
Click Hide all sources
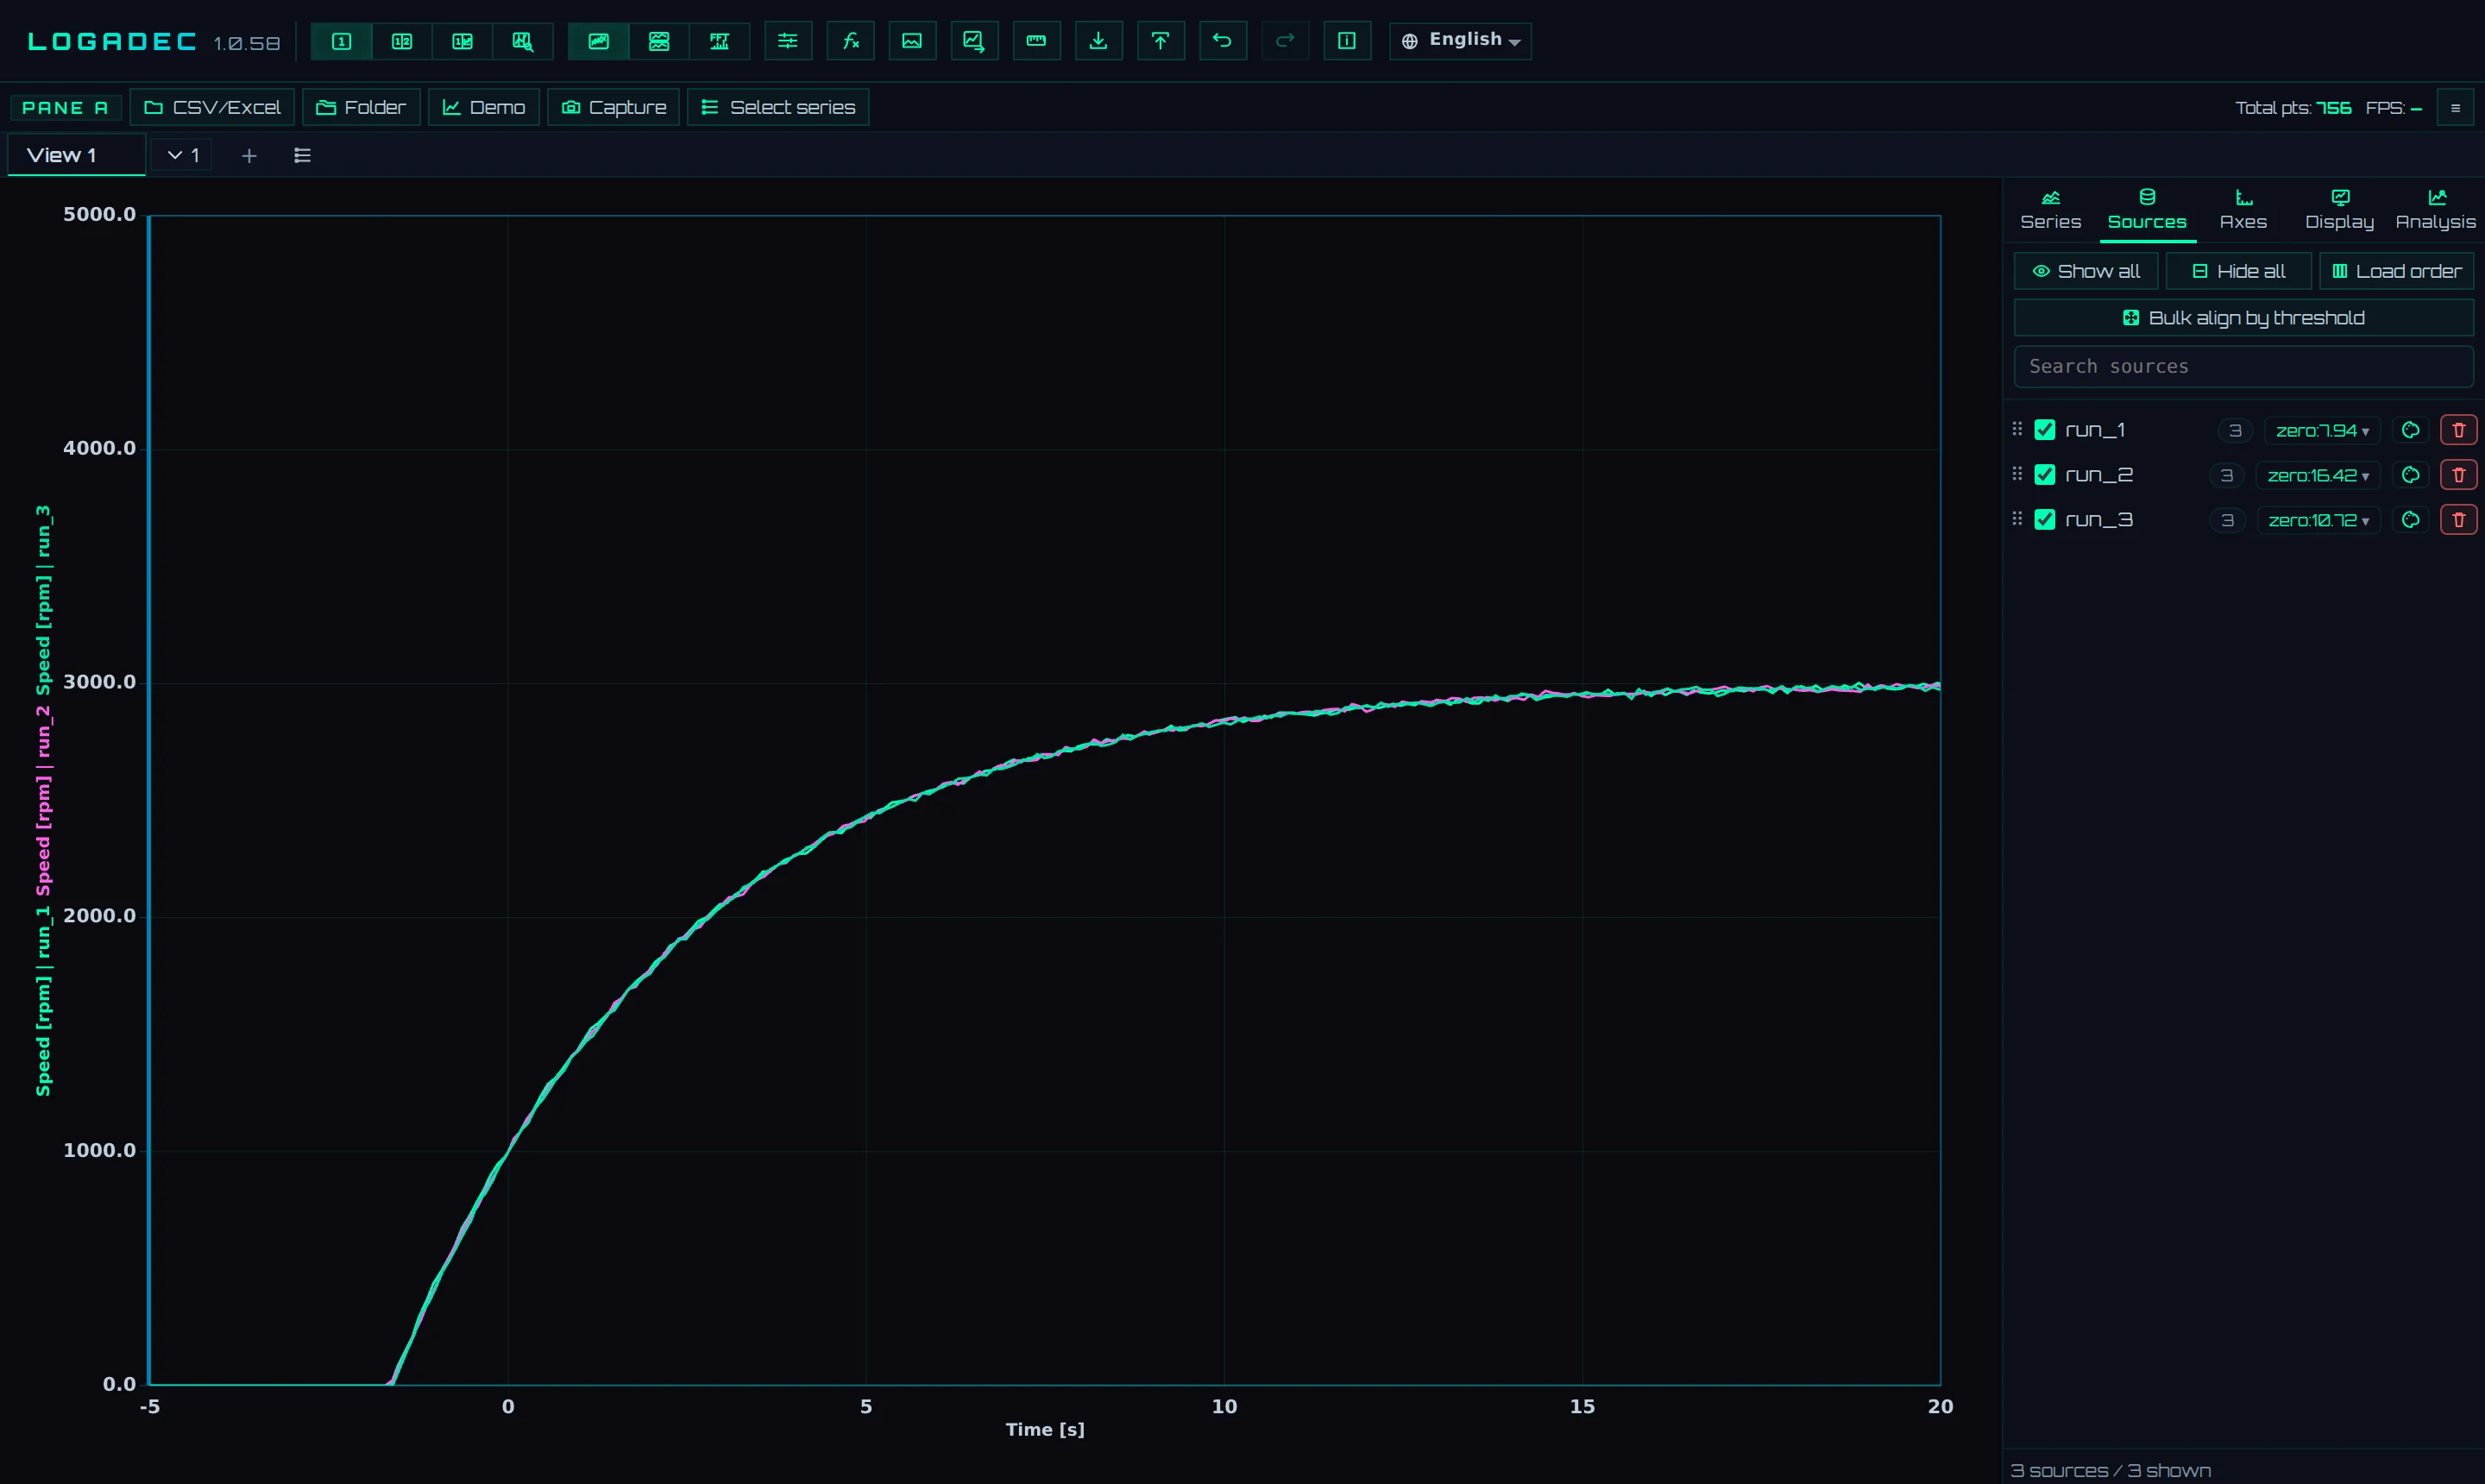coord(2238,272)
